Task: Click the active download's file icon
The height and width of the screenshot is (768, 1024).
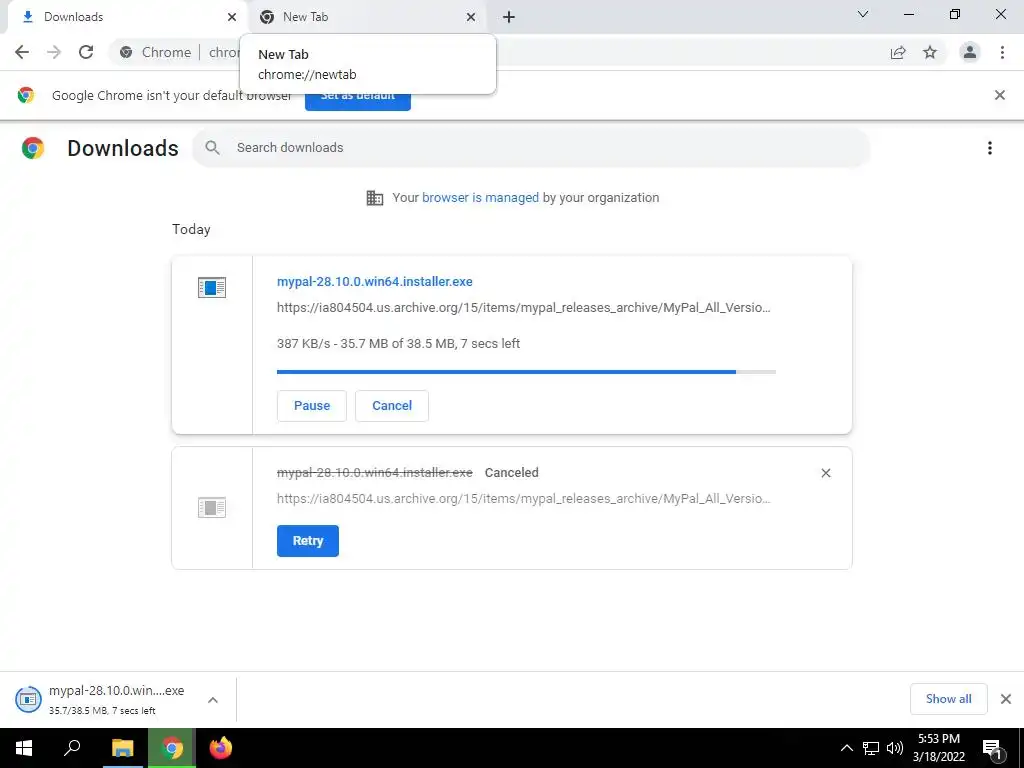Action: 212,287
